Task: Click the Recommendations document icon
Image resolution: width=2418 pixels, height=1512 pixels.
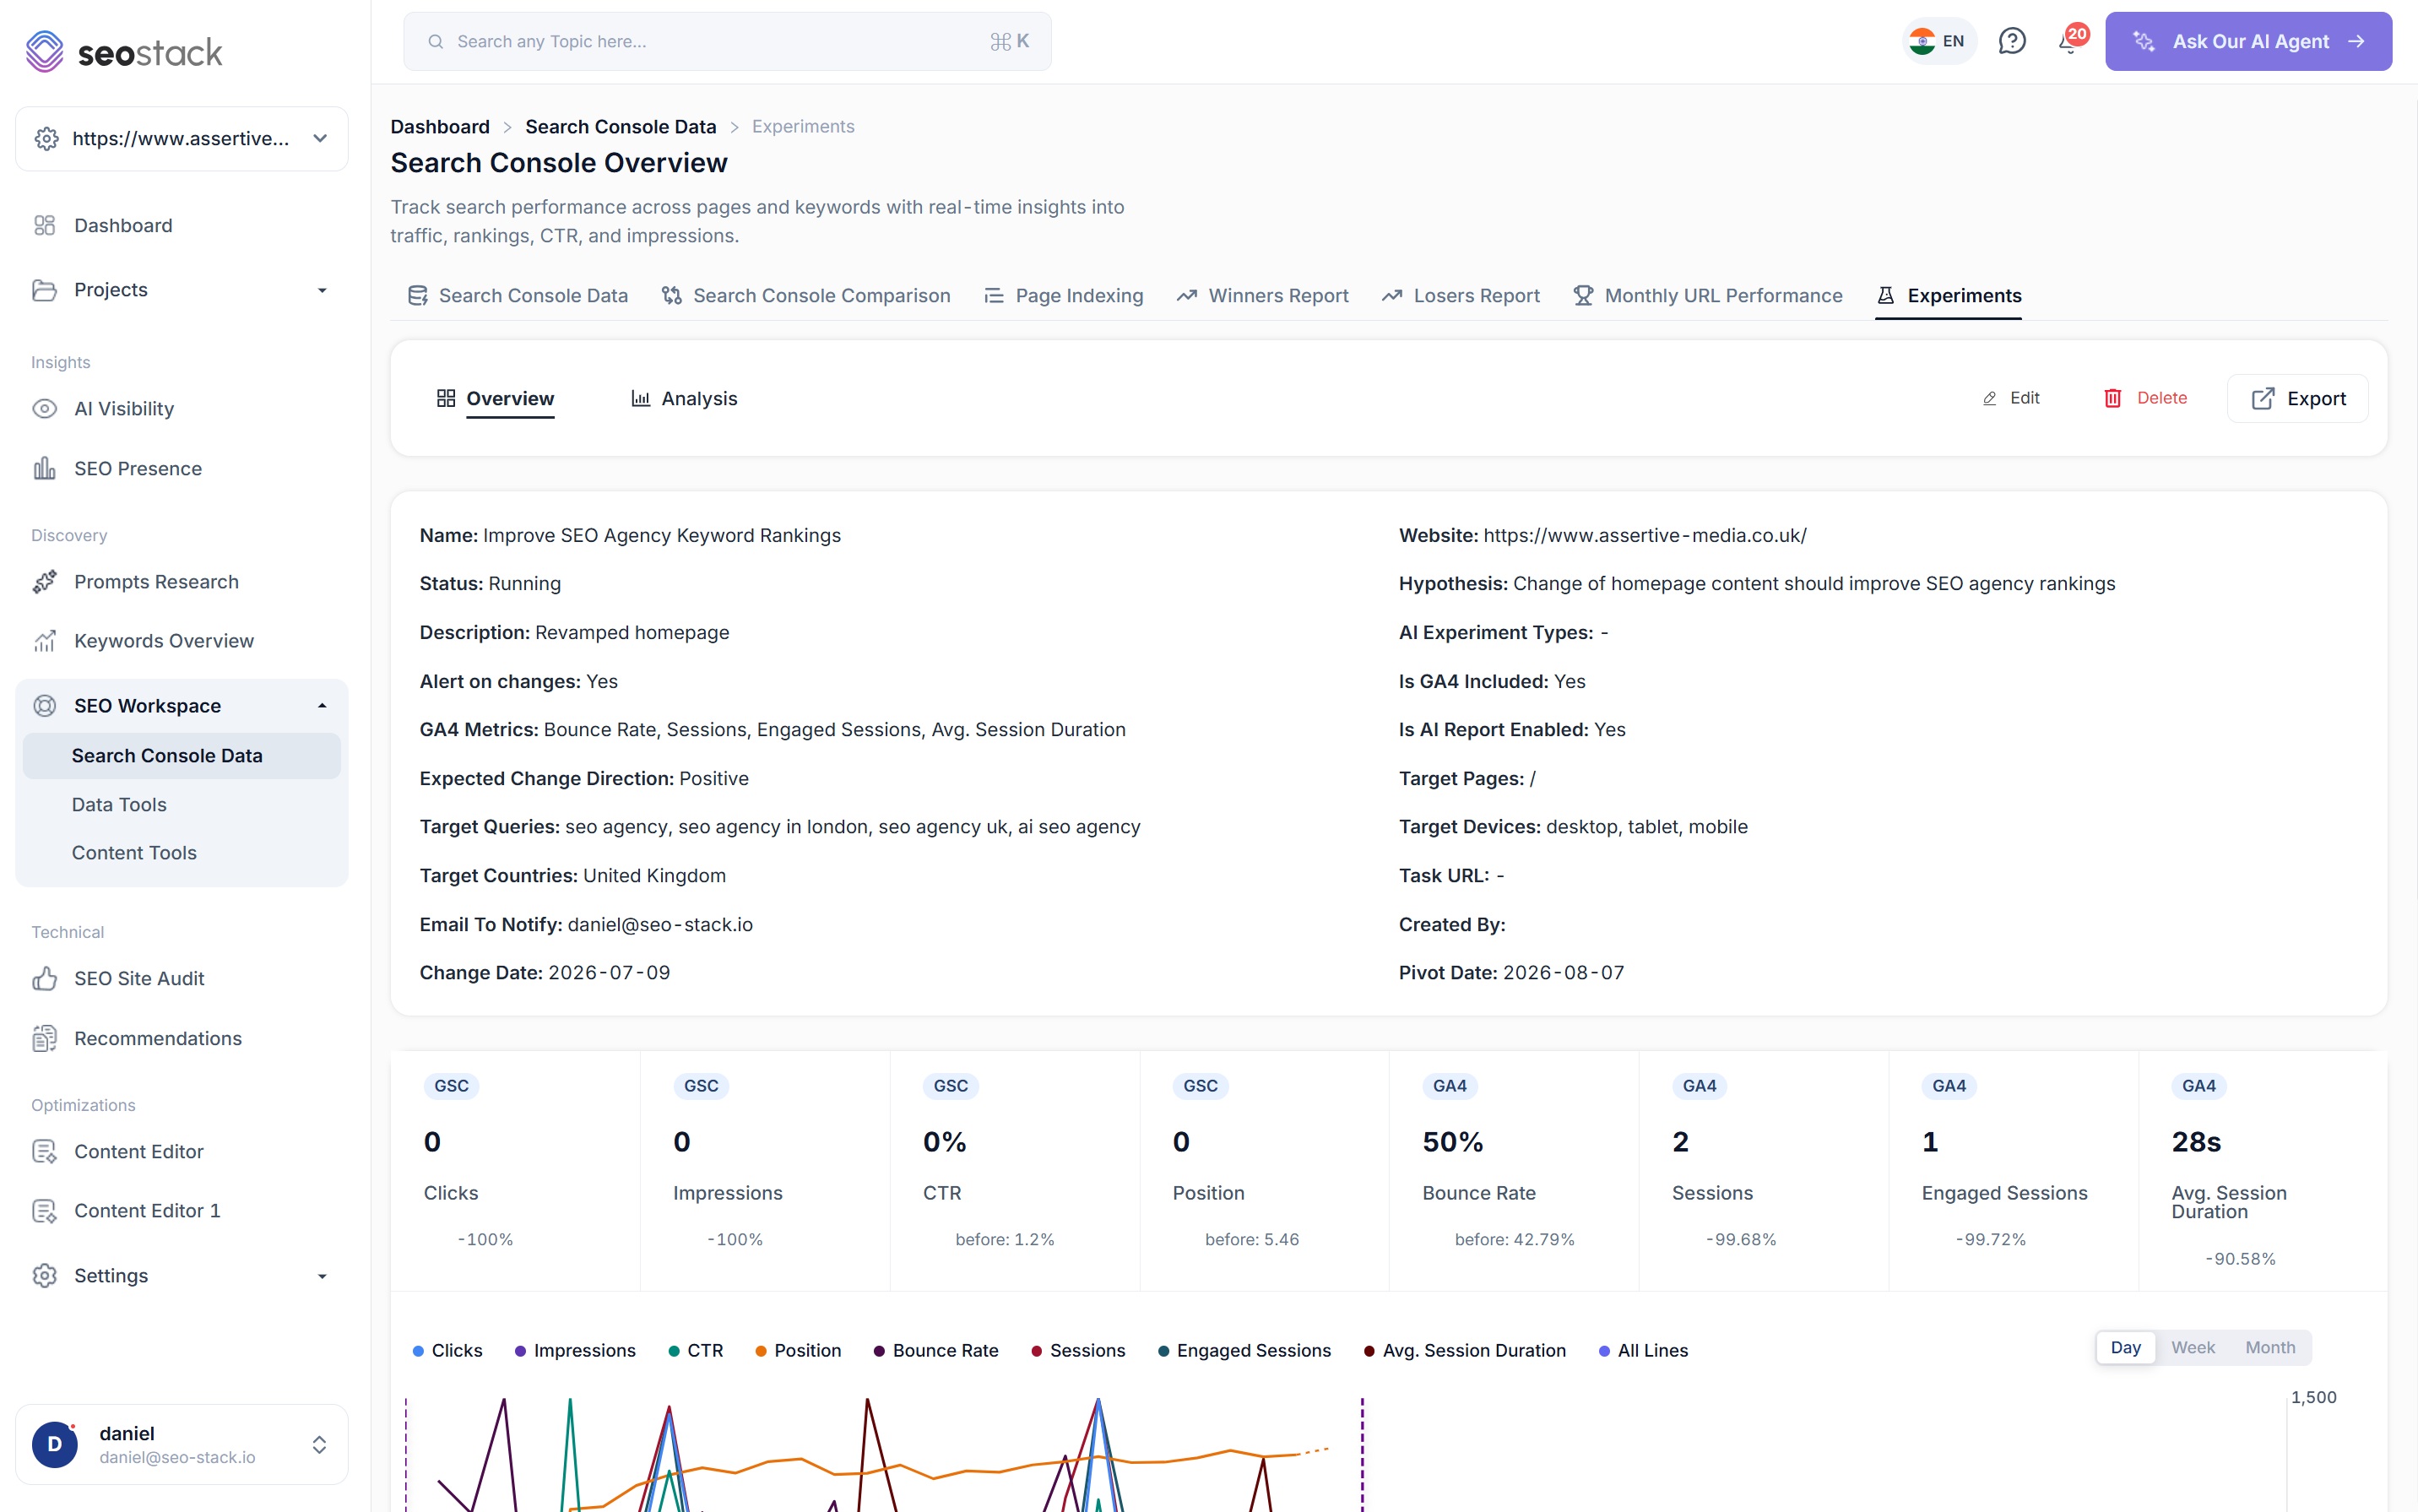Action: (x=44, y=1039)
